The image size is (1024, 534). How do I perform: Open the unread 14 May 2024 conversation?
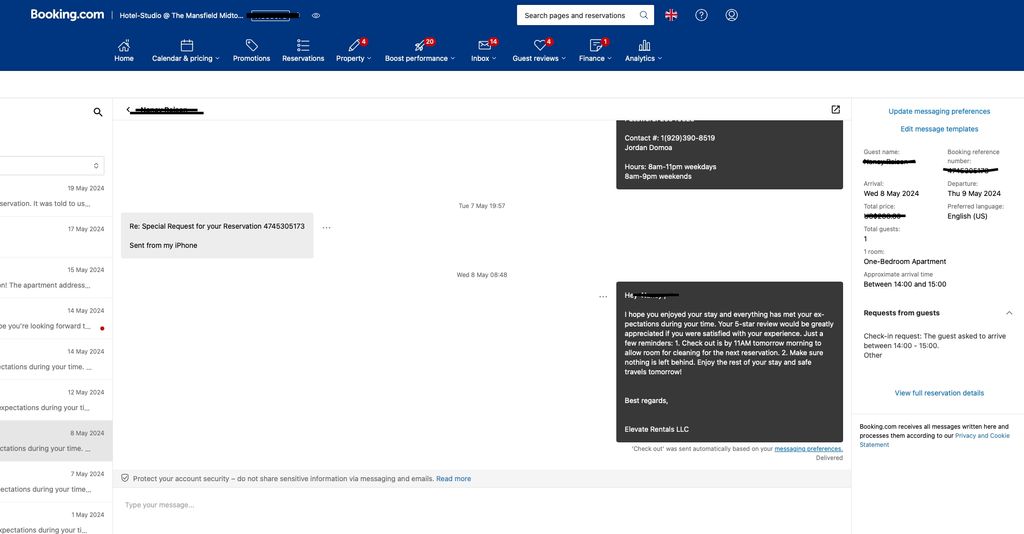pyautogui.click(x=56, y=319)
